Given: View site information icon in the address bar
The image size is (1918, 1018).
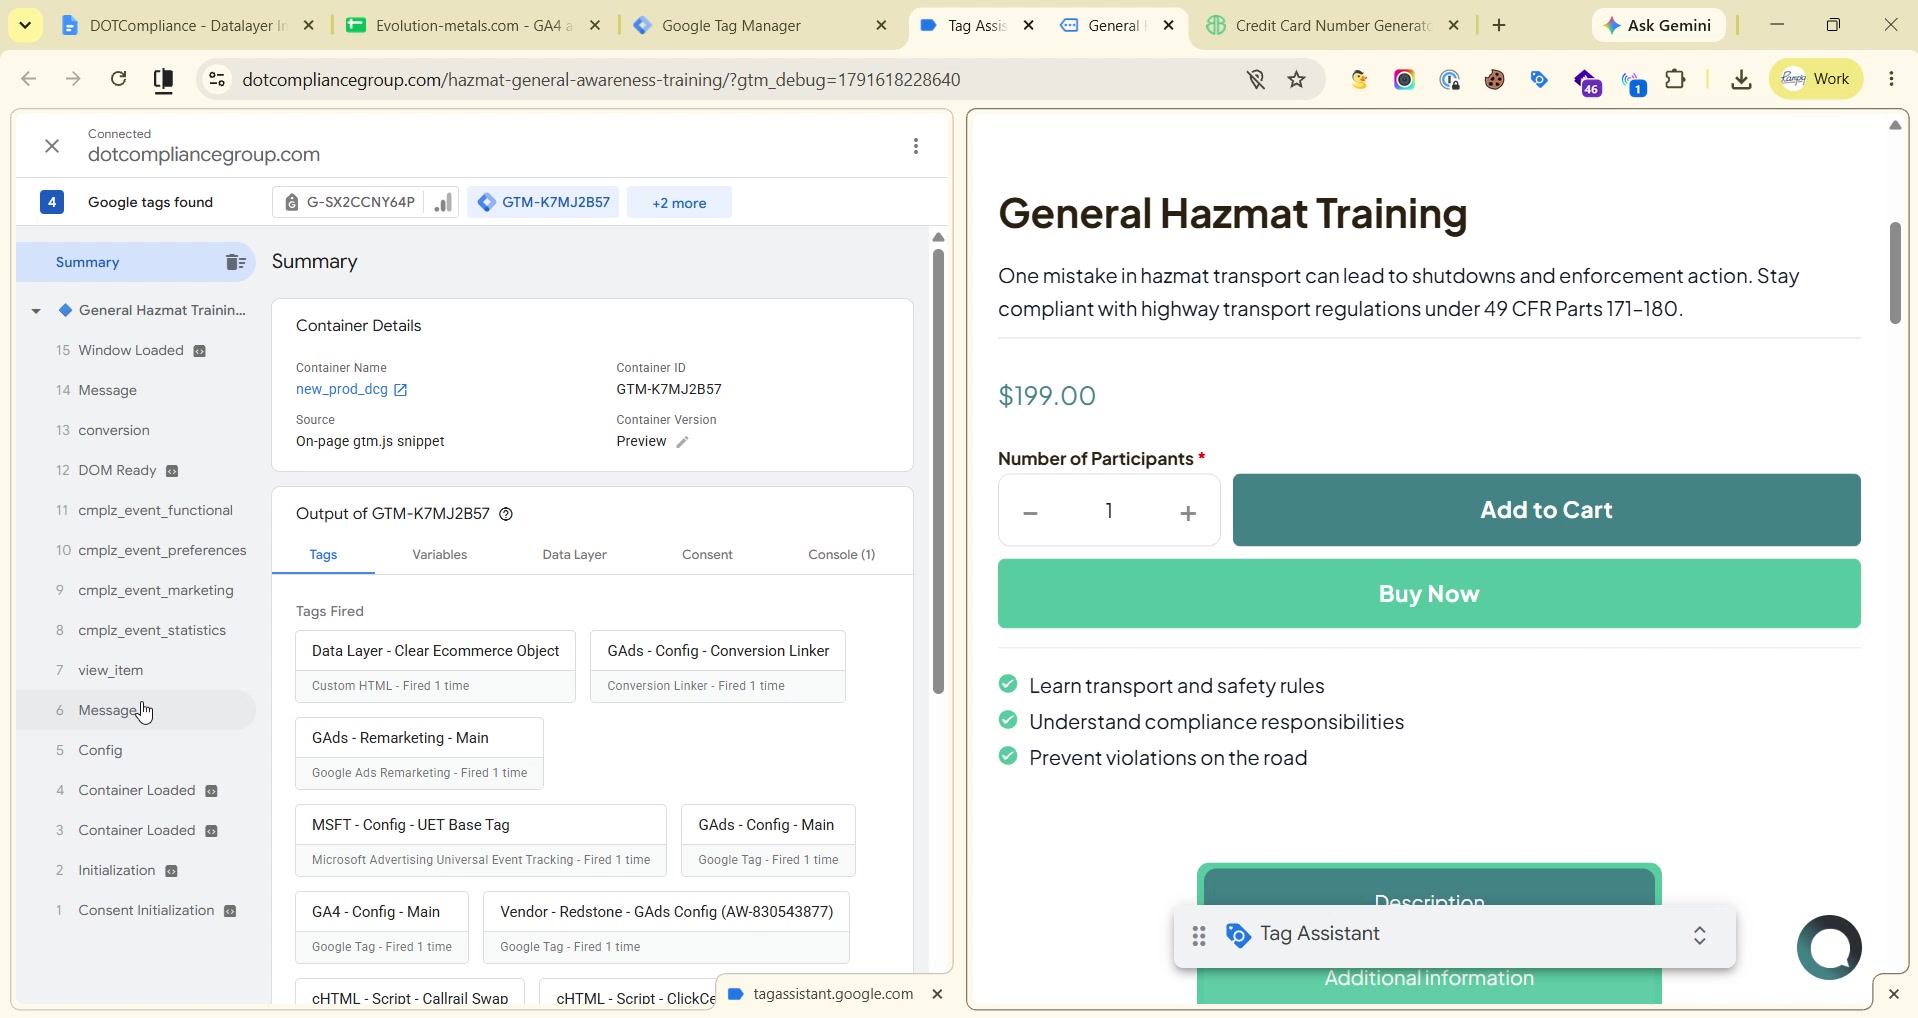Looking at the screenshot, I should click(x=217, y=79).
